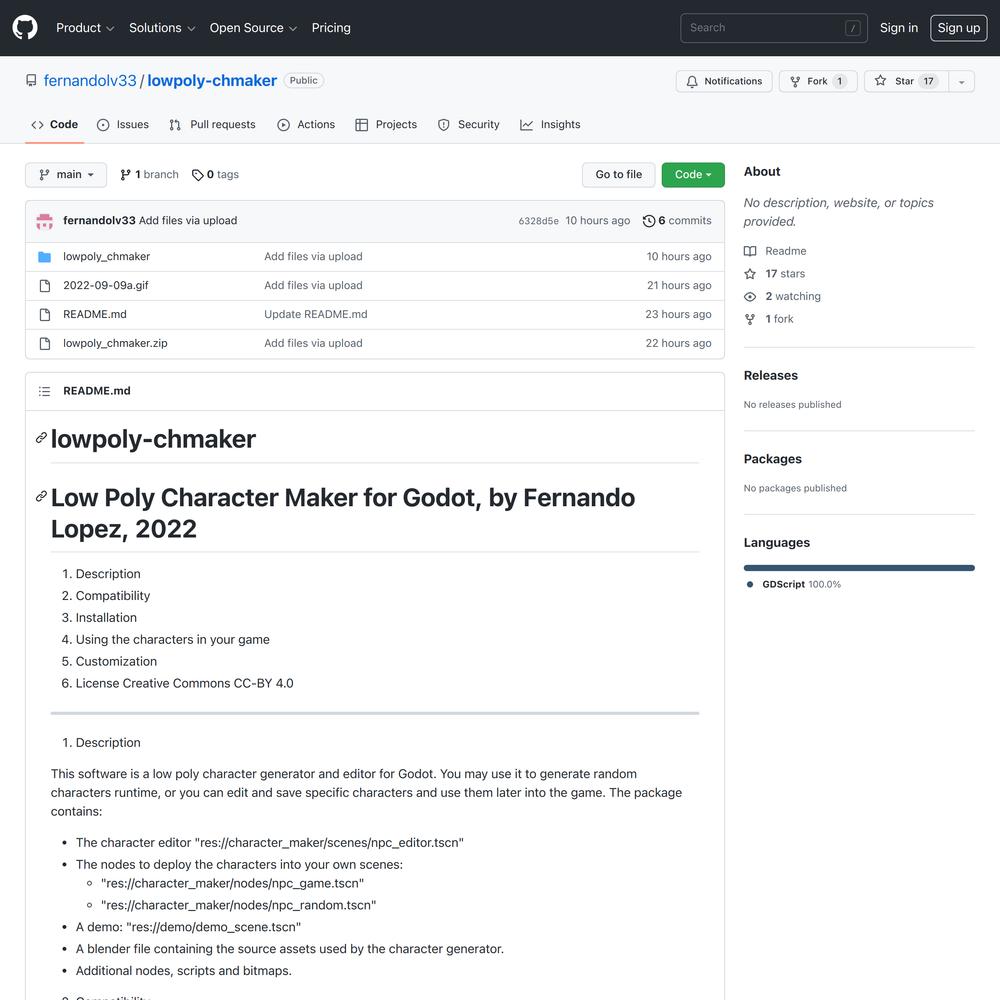Open fernandolv33 owner profile link
Screen dimensions: 1000x1000
90,80
